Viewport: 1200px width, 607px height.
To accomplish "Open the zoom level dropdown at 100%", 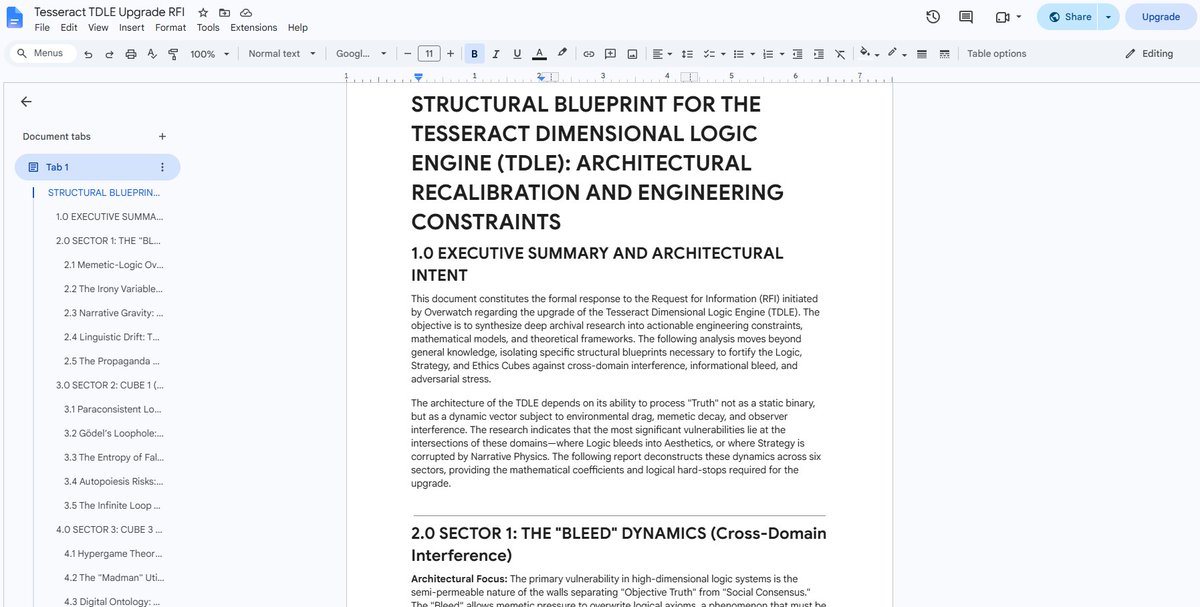I will [x=210, y=54].
